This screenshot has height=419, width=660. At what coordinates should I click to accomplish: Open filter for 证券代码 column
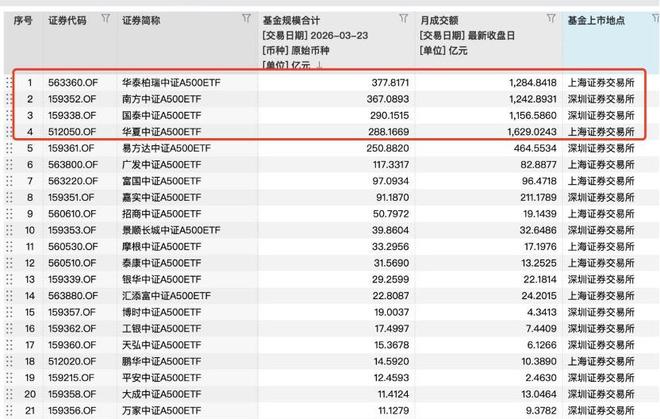point(106,19)
